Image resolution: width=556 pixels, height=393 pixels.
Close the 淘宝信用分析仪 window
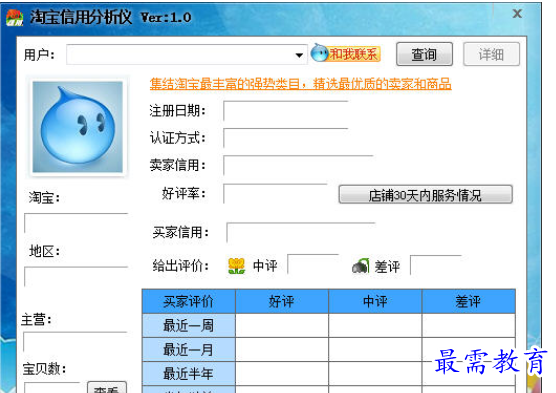(517, 14)
